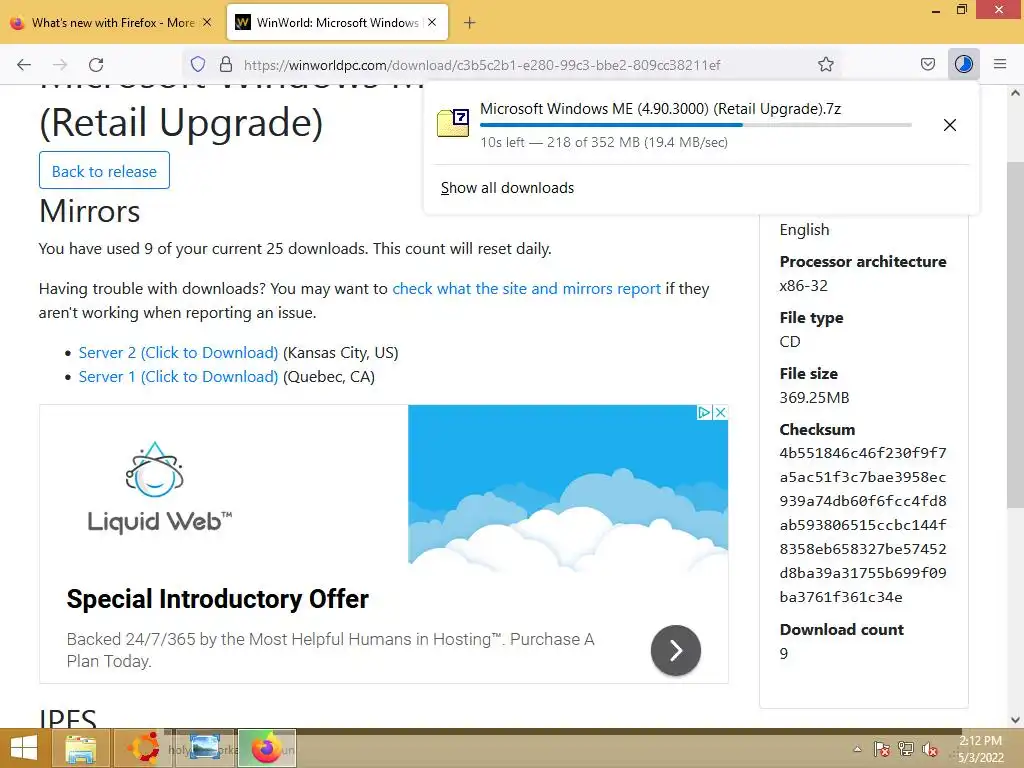The width and height of the screenshot is (1024, 768).
Task: Click the scrollbar up arrow
Action: pos(1015,93)
